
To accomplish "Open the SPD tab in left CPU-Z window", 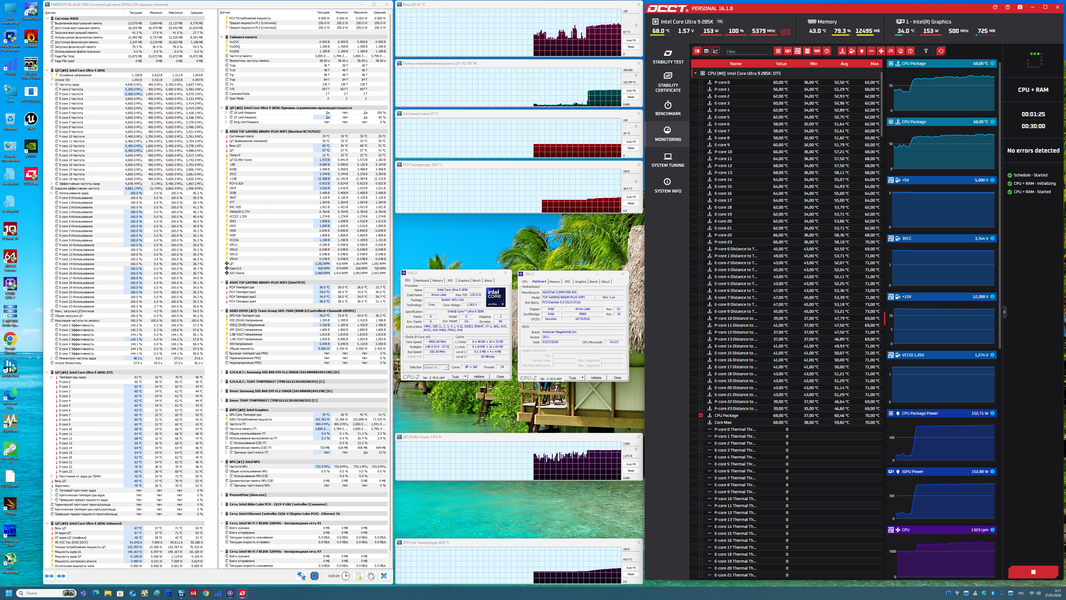I will 450,281.
